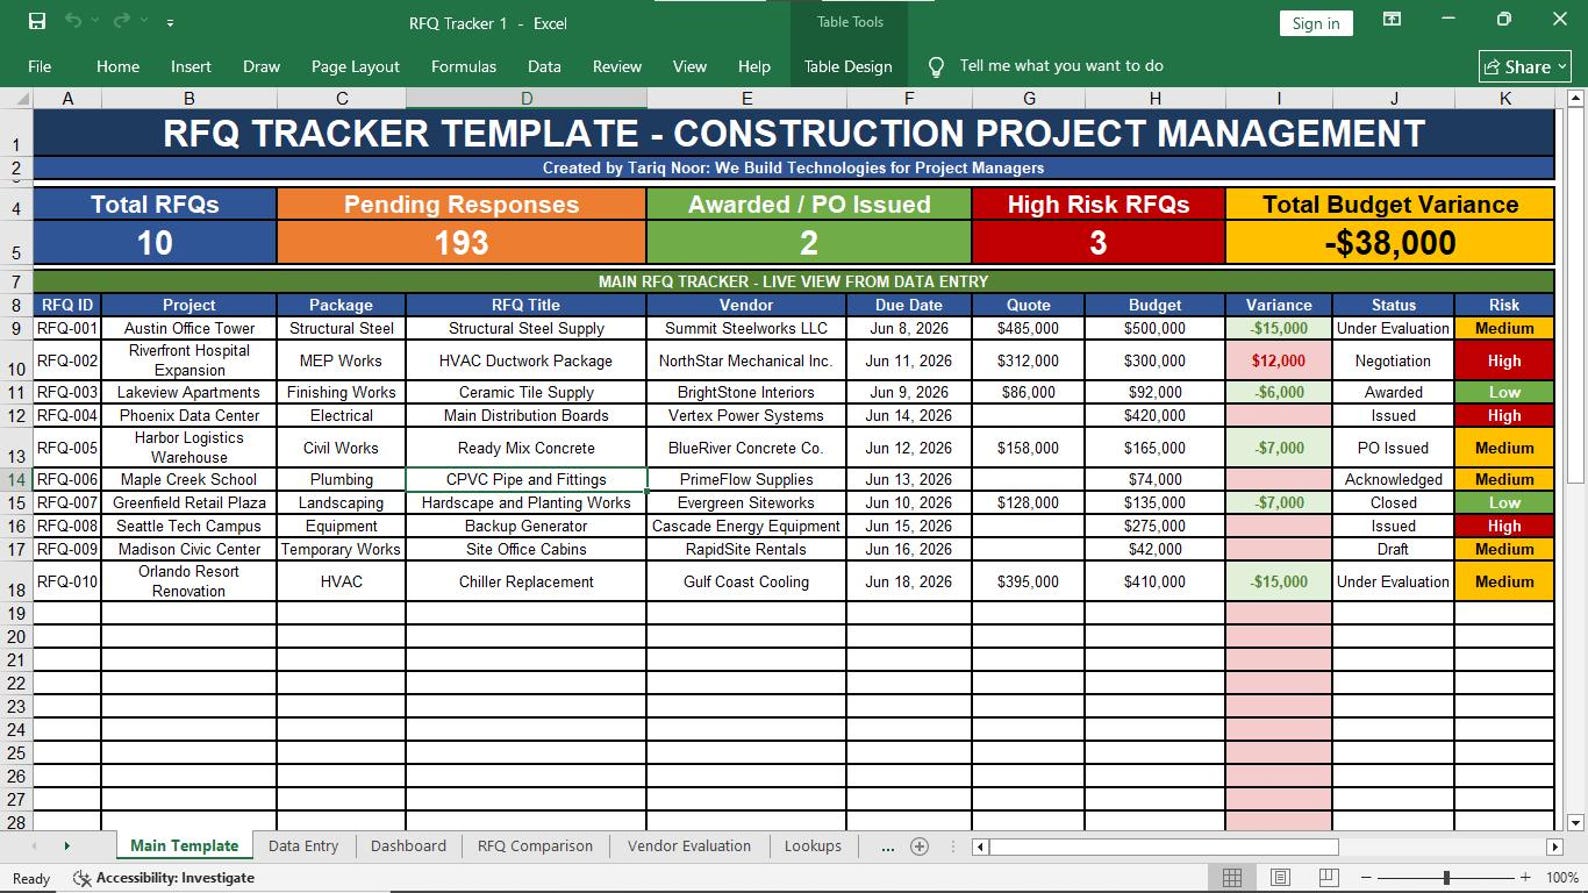Image resolution: width=1588 pixels, height=893 pixels.
Task: Select the 'Gulf Coast Cooling' vendor cell
Action: coord(746,582)
